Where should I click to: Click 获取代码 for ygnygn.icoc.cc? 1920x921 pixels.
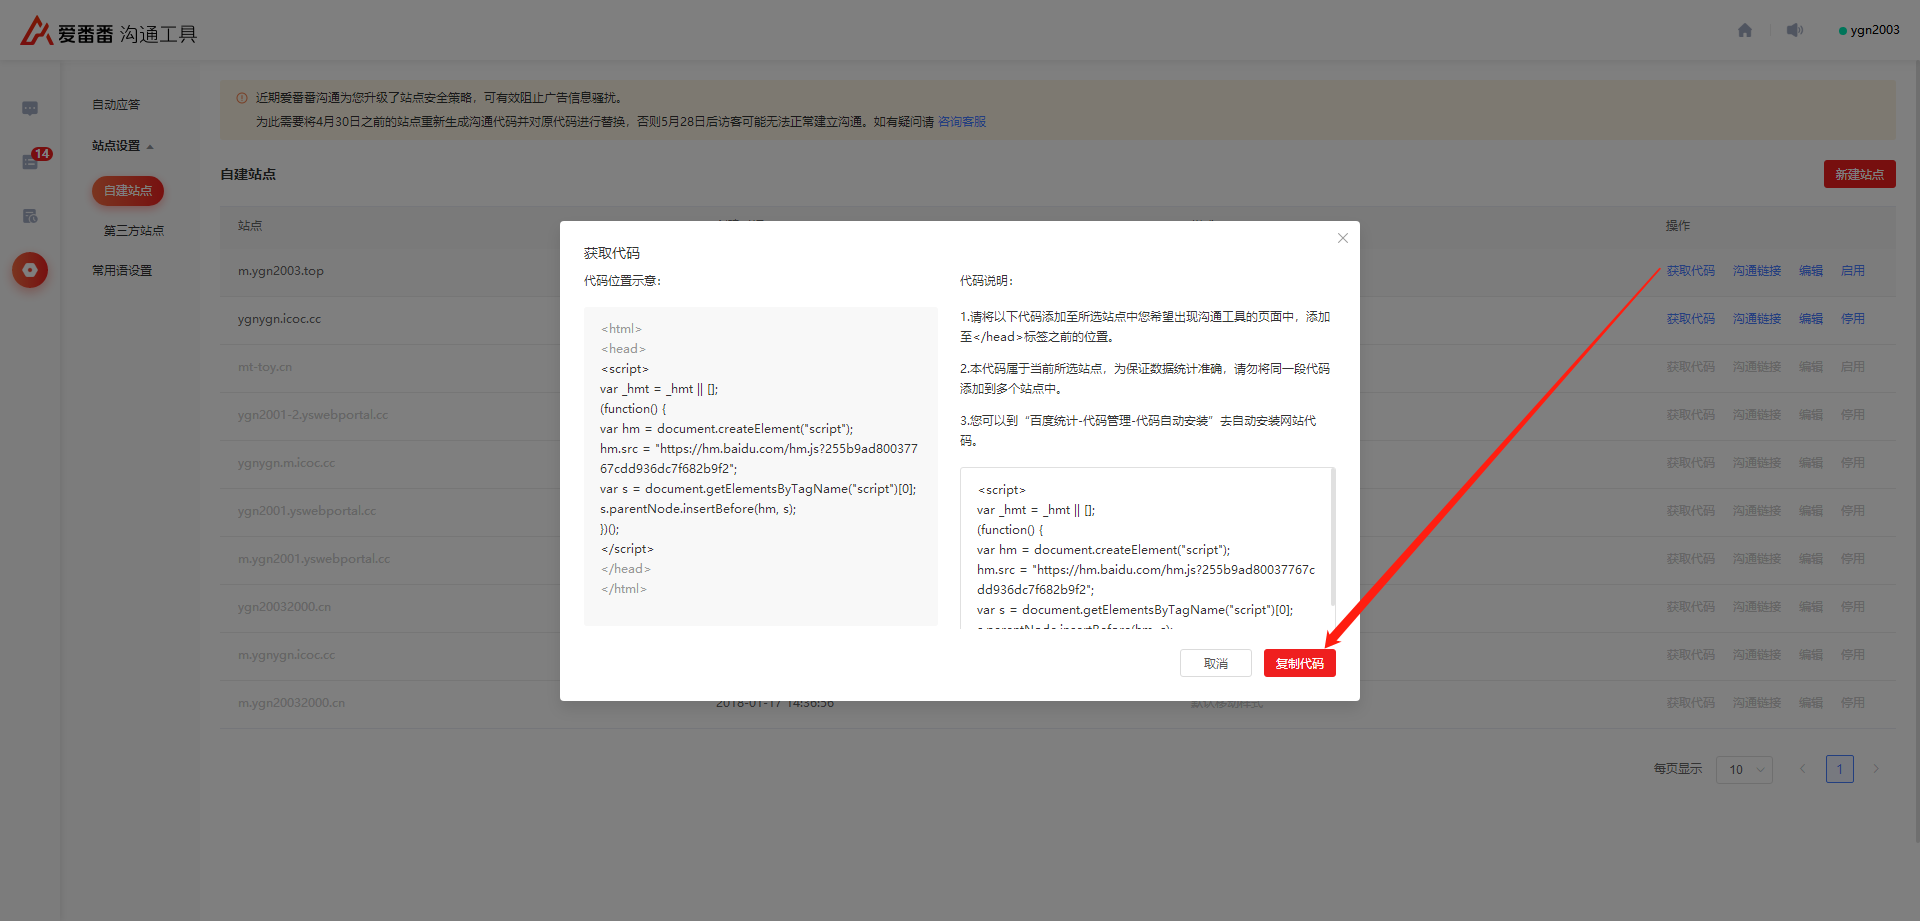click(1690, 319)
